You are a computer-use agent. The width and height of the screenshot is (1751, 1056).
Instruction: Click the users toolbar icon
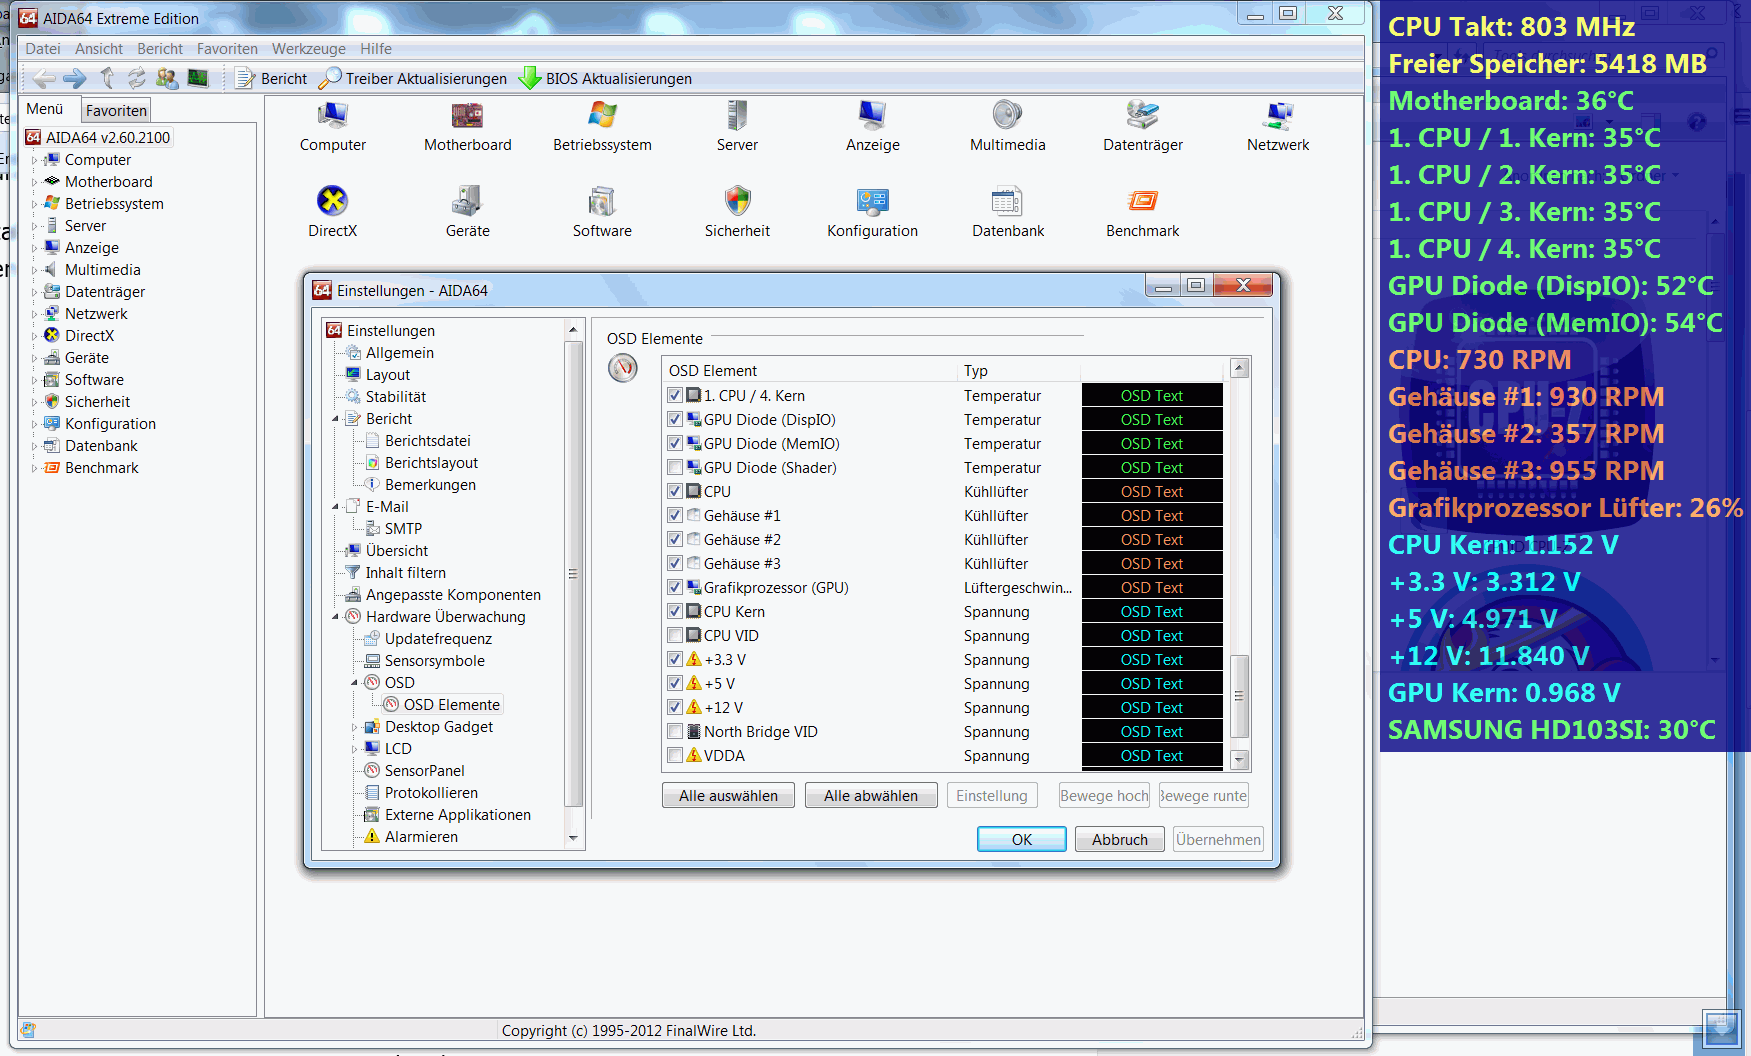(167, 78)
